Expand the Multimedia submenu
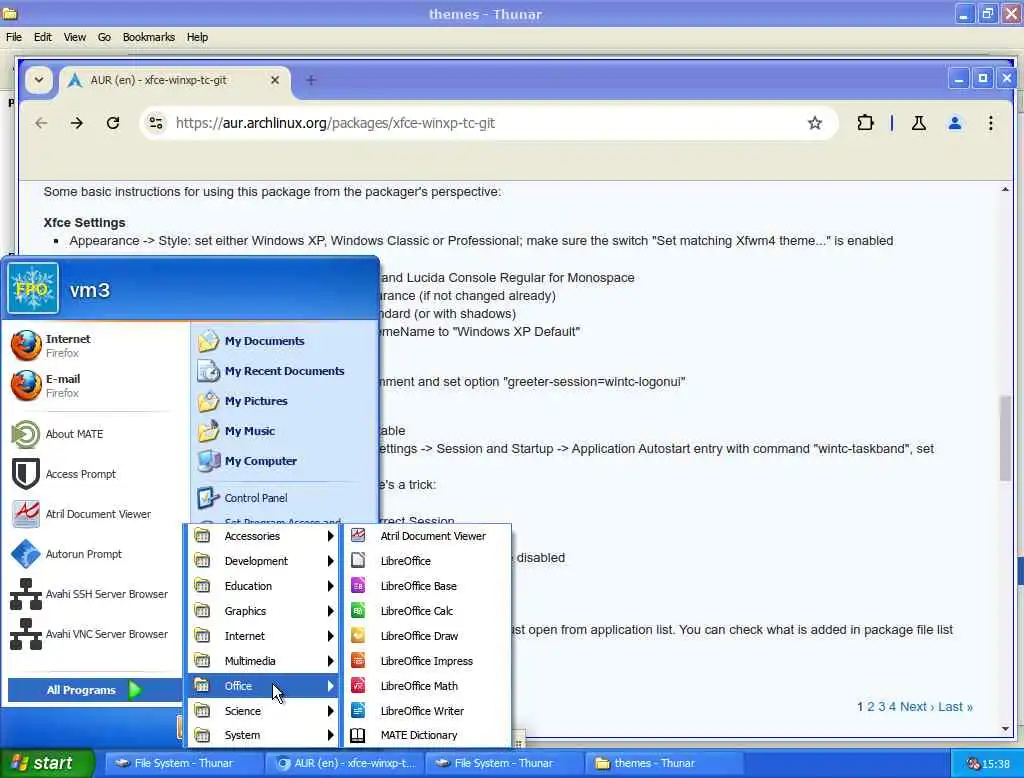The image size is (1024, 778). click(263, 661)
